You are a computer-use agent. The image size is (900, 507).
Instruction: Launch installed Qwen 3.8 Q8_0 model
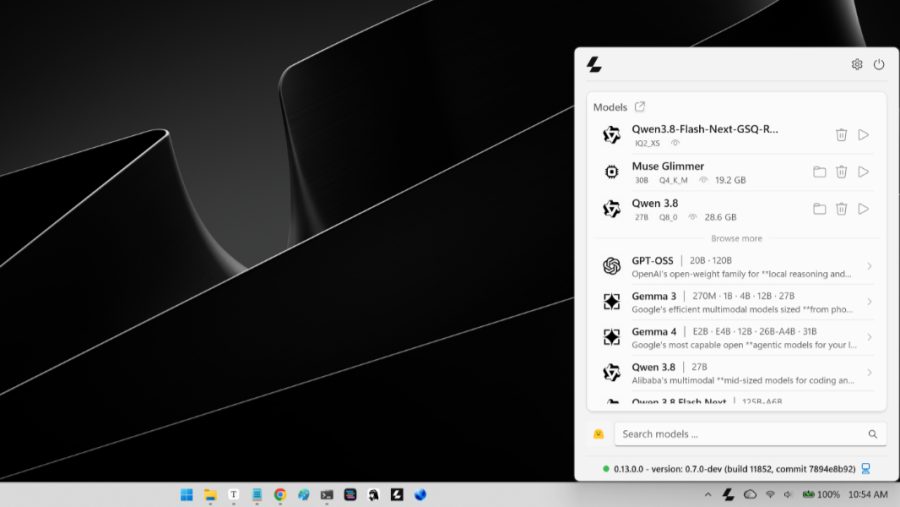863,209
